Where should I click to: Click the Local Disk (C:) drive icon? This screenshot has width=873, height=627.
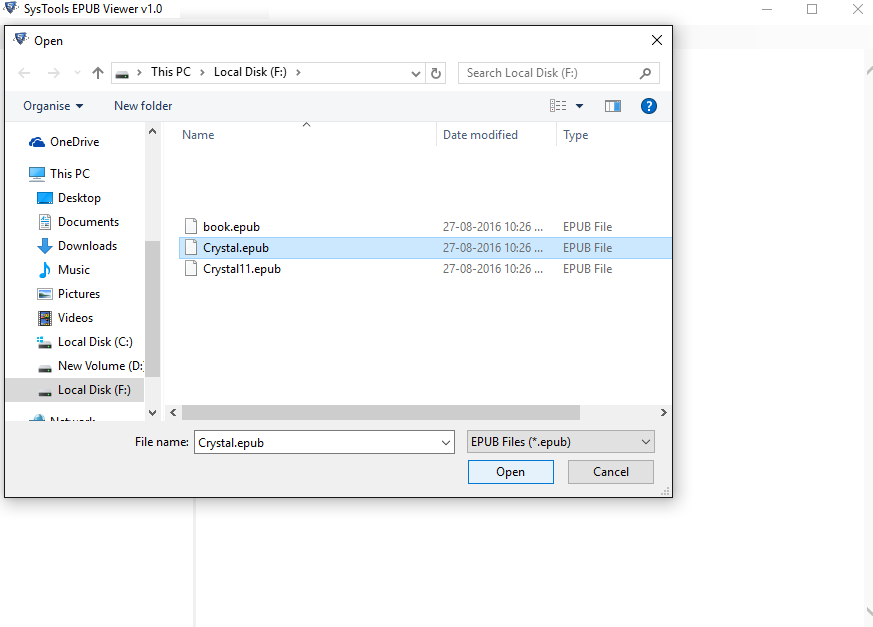tap(45, 342)
